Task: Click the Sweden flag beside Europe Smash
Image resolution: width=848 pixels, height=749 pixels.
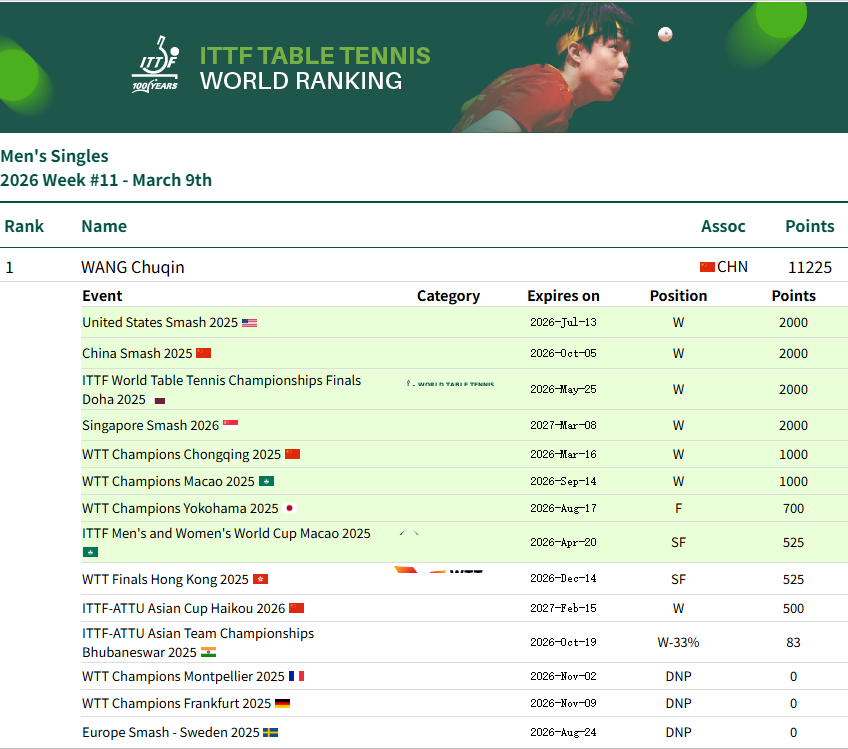Action: point(270,733)
